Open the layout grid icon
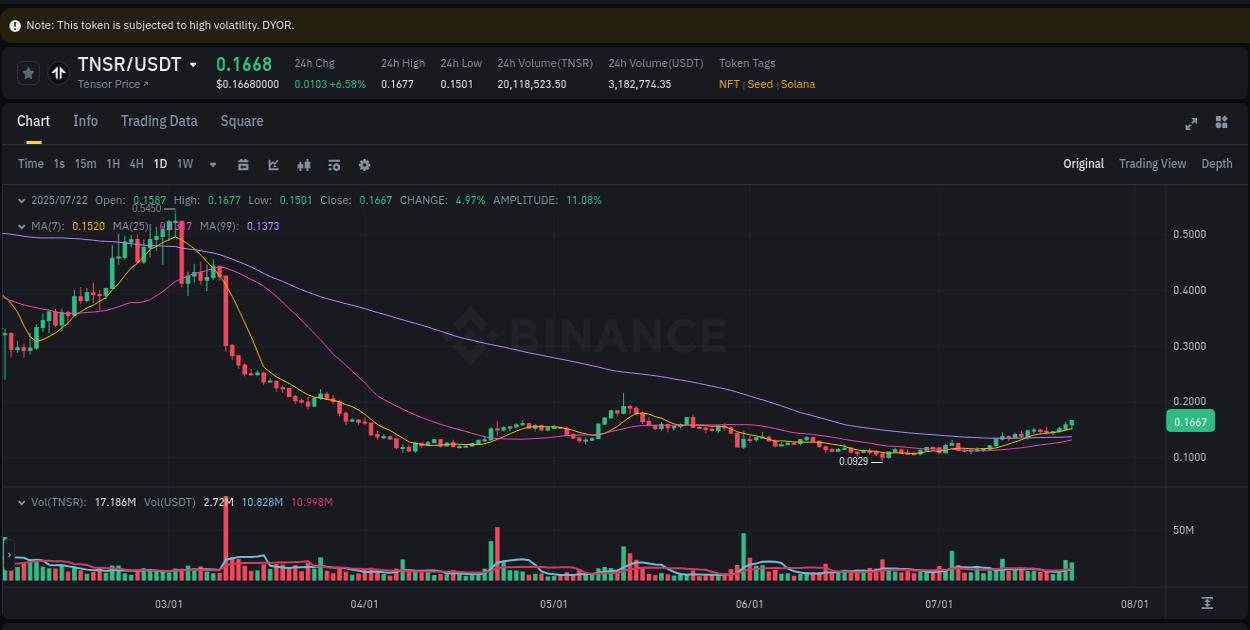This screenshot has width=1250, height=630. 1221,124
